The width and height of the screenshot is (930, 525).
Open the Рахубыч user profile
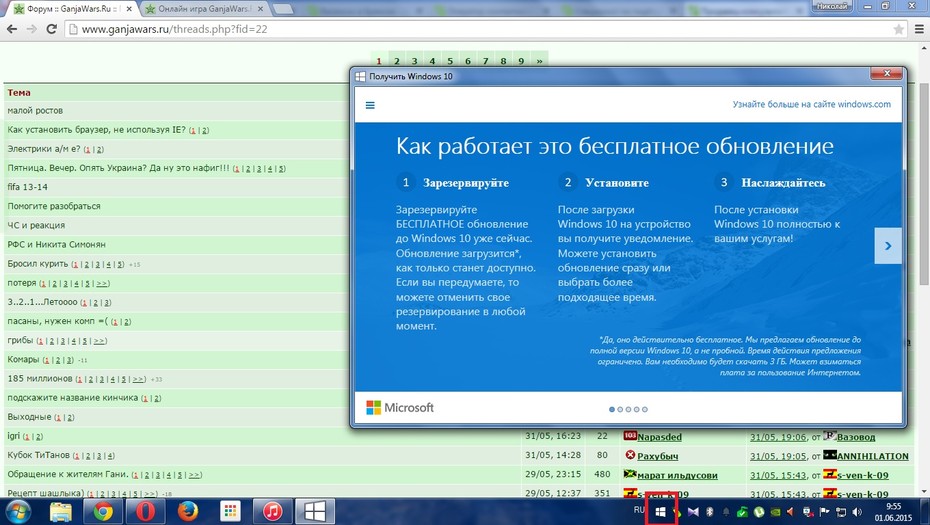[658, 456]
